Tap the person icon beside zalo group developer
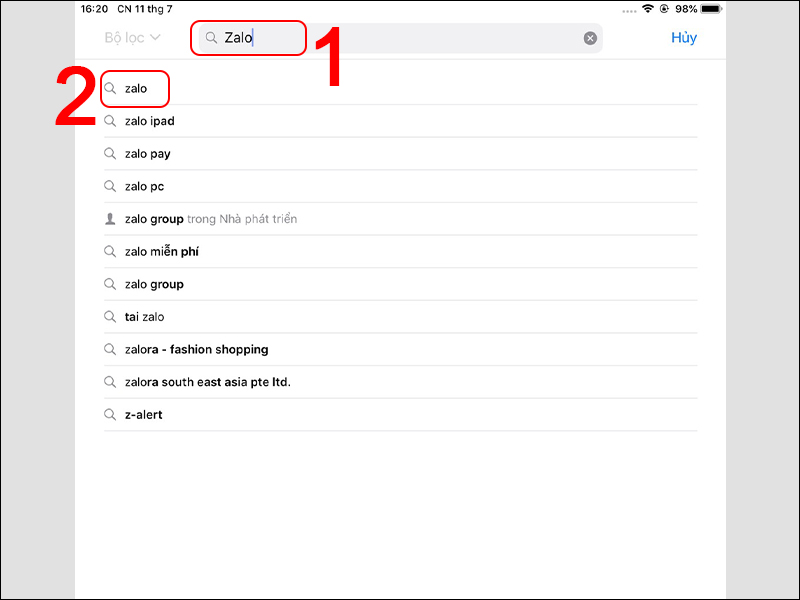The height and width of the screenshot is (600, 800). 110,219
